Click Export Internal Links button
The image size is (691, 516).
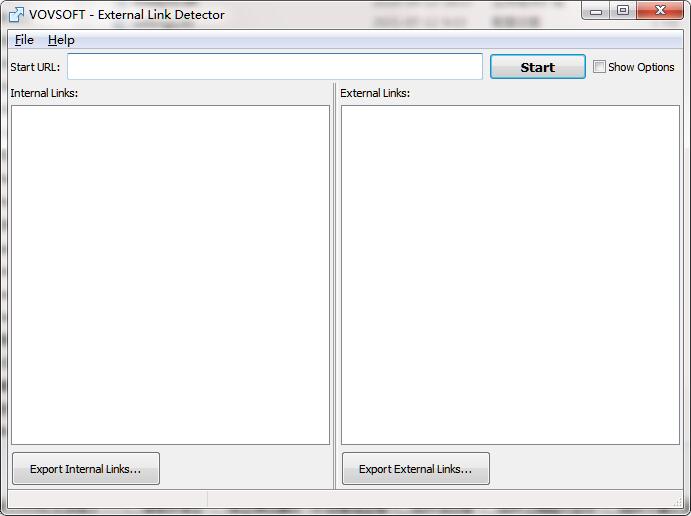click(x=86, y=469)
